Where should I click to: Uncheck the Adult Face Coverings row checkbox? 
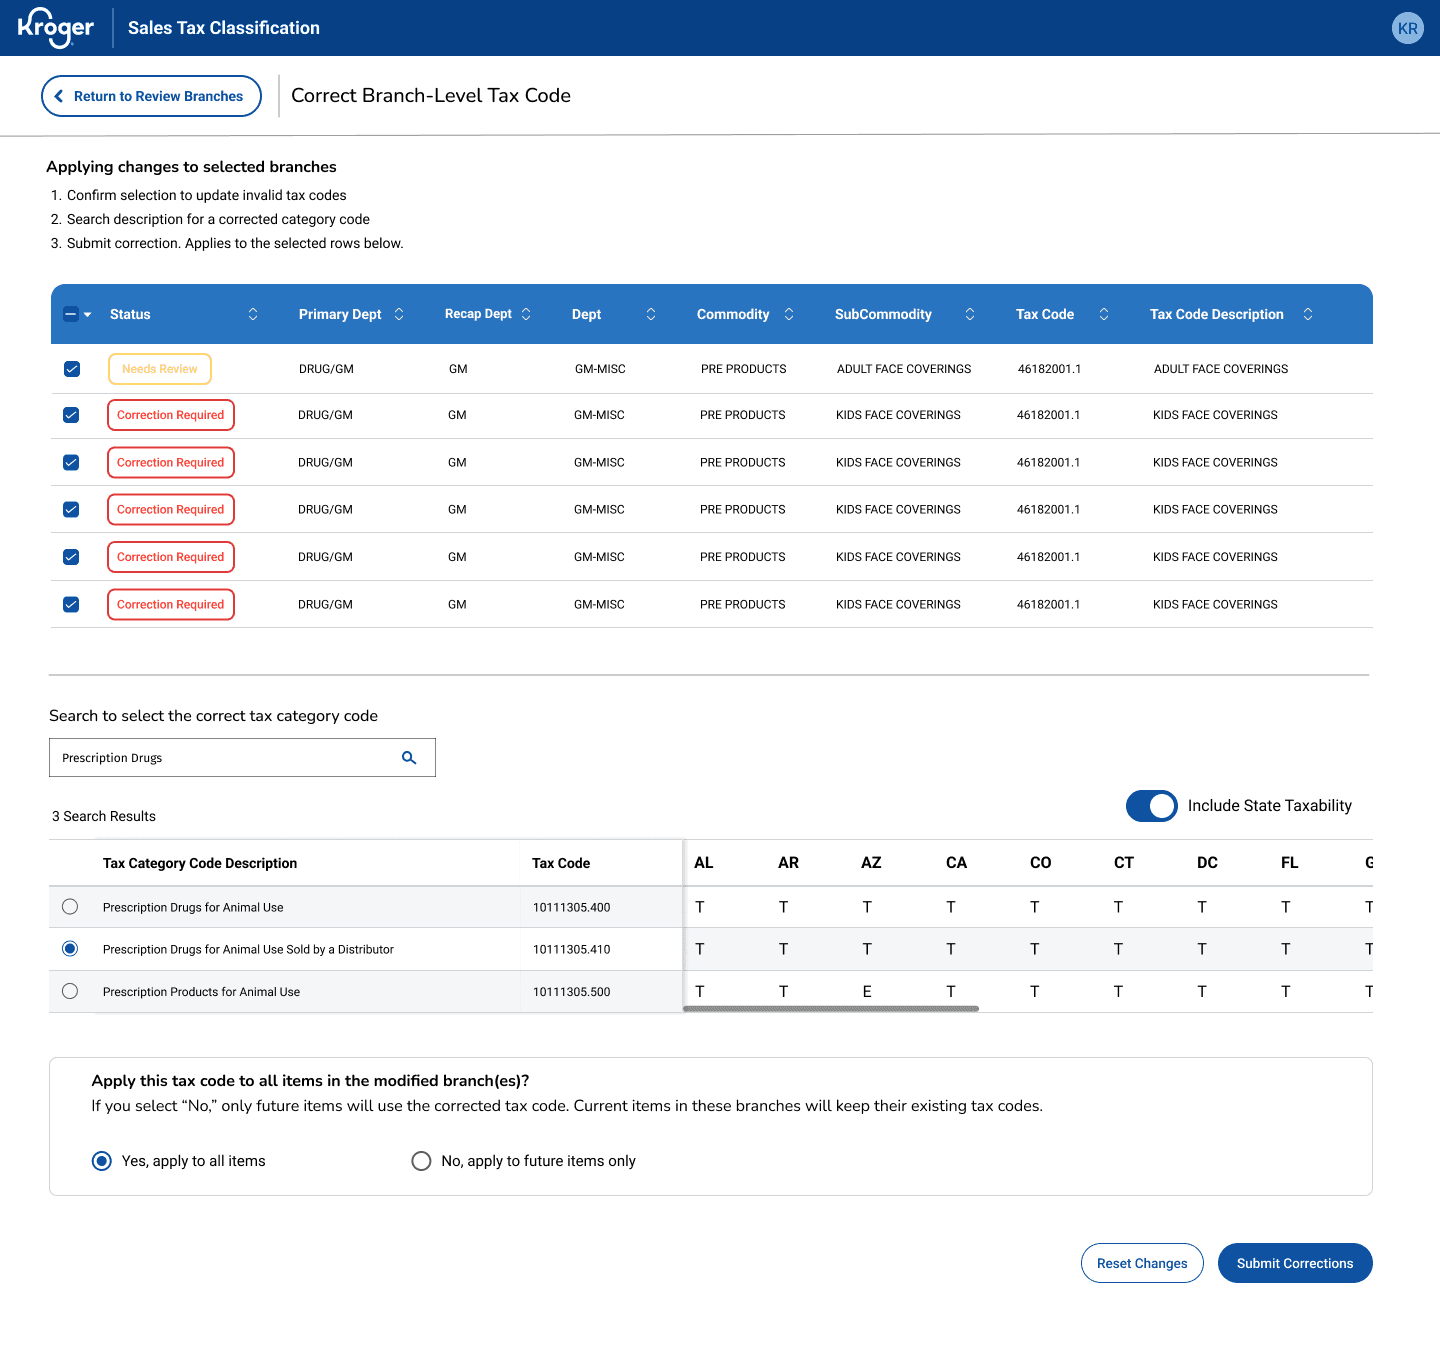pyautogui.click(x=72, y=369)
